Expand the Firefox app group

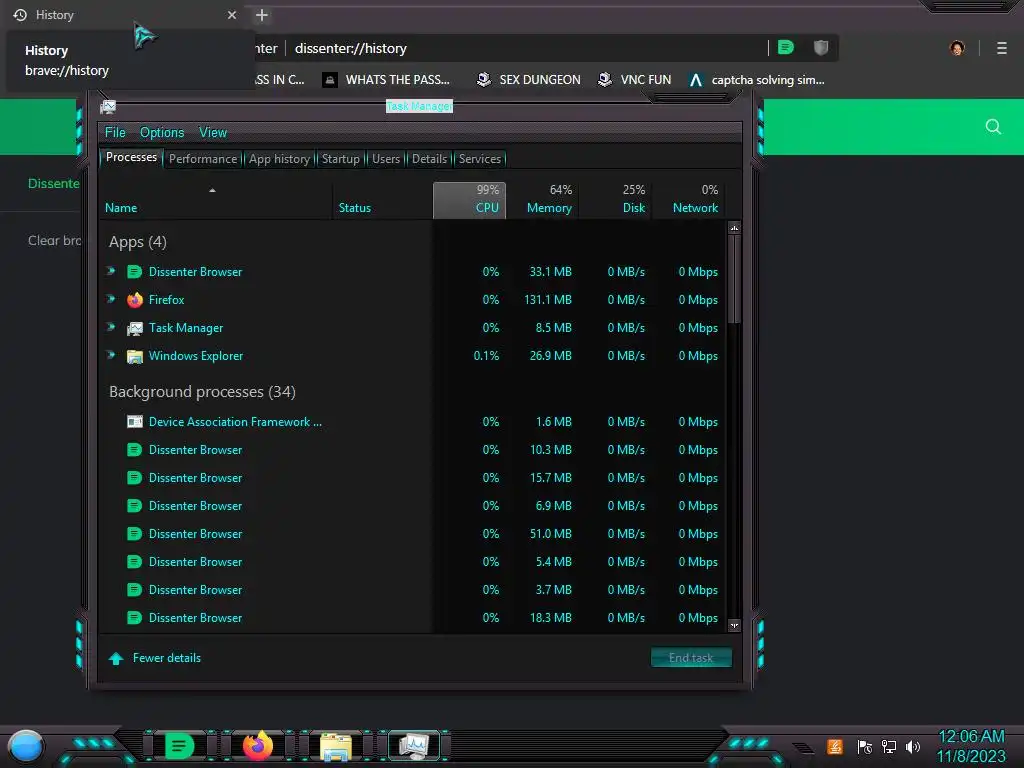(112, 299)
